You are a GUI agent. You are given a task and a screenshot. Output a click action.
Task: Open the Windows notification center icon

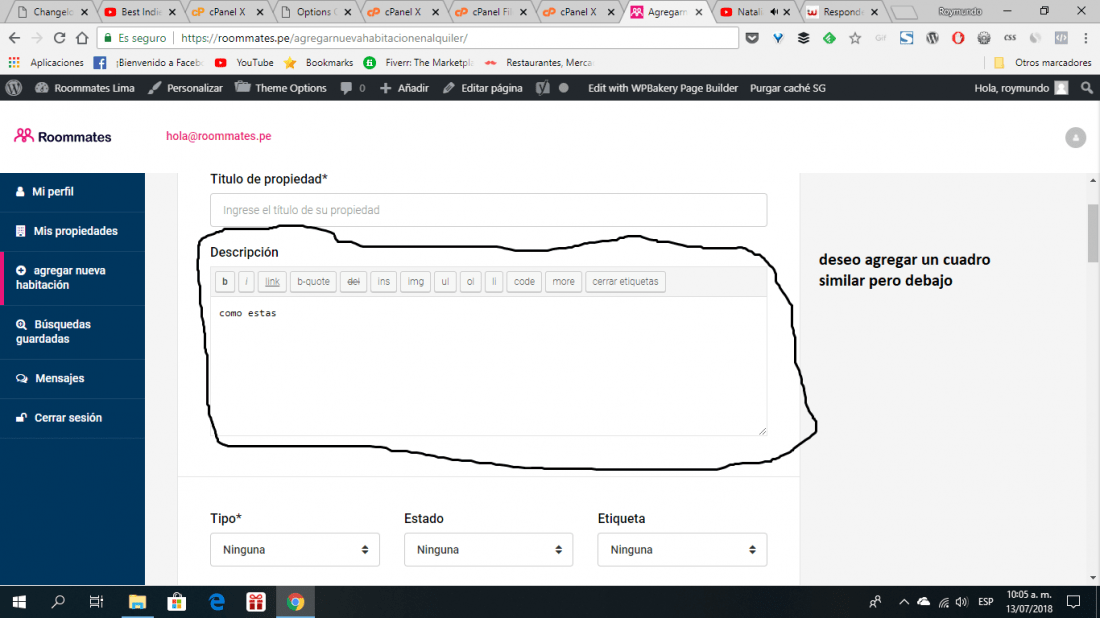click(x=1073, y=602)
